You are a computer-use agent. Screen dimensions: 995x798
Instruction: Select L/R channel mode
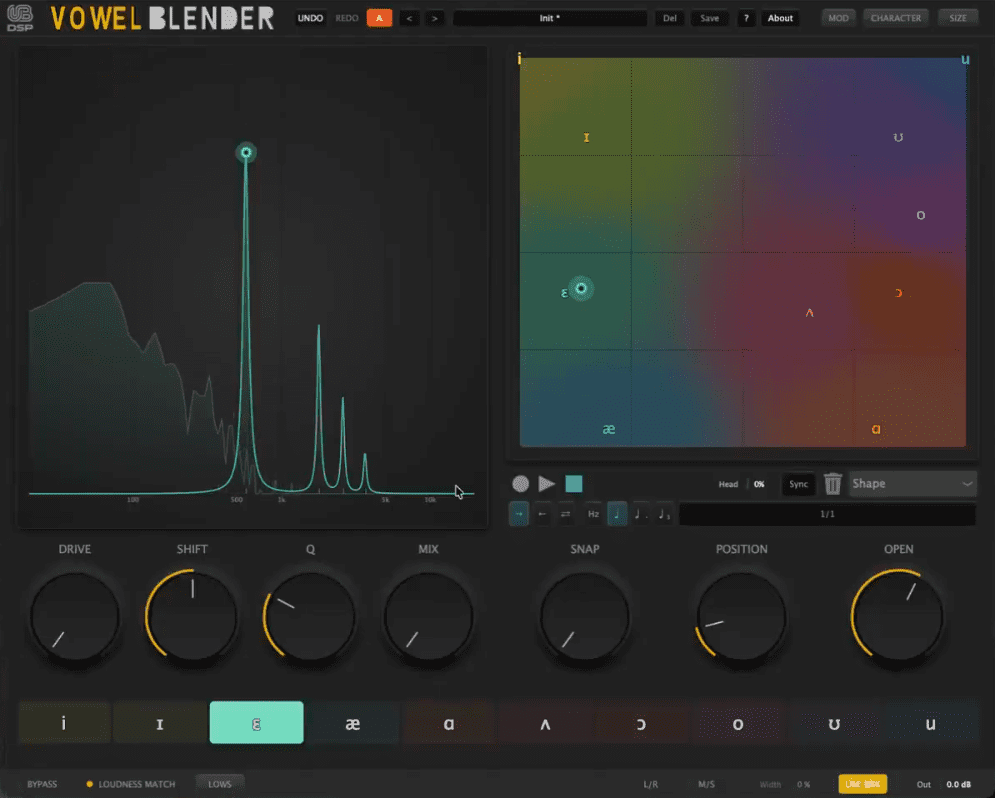point(650,784)
